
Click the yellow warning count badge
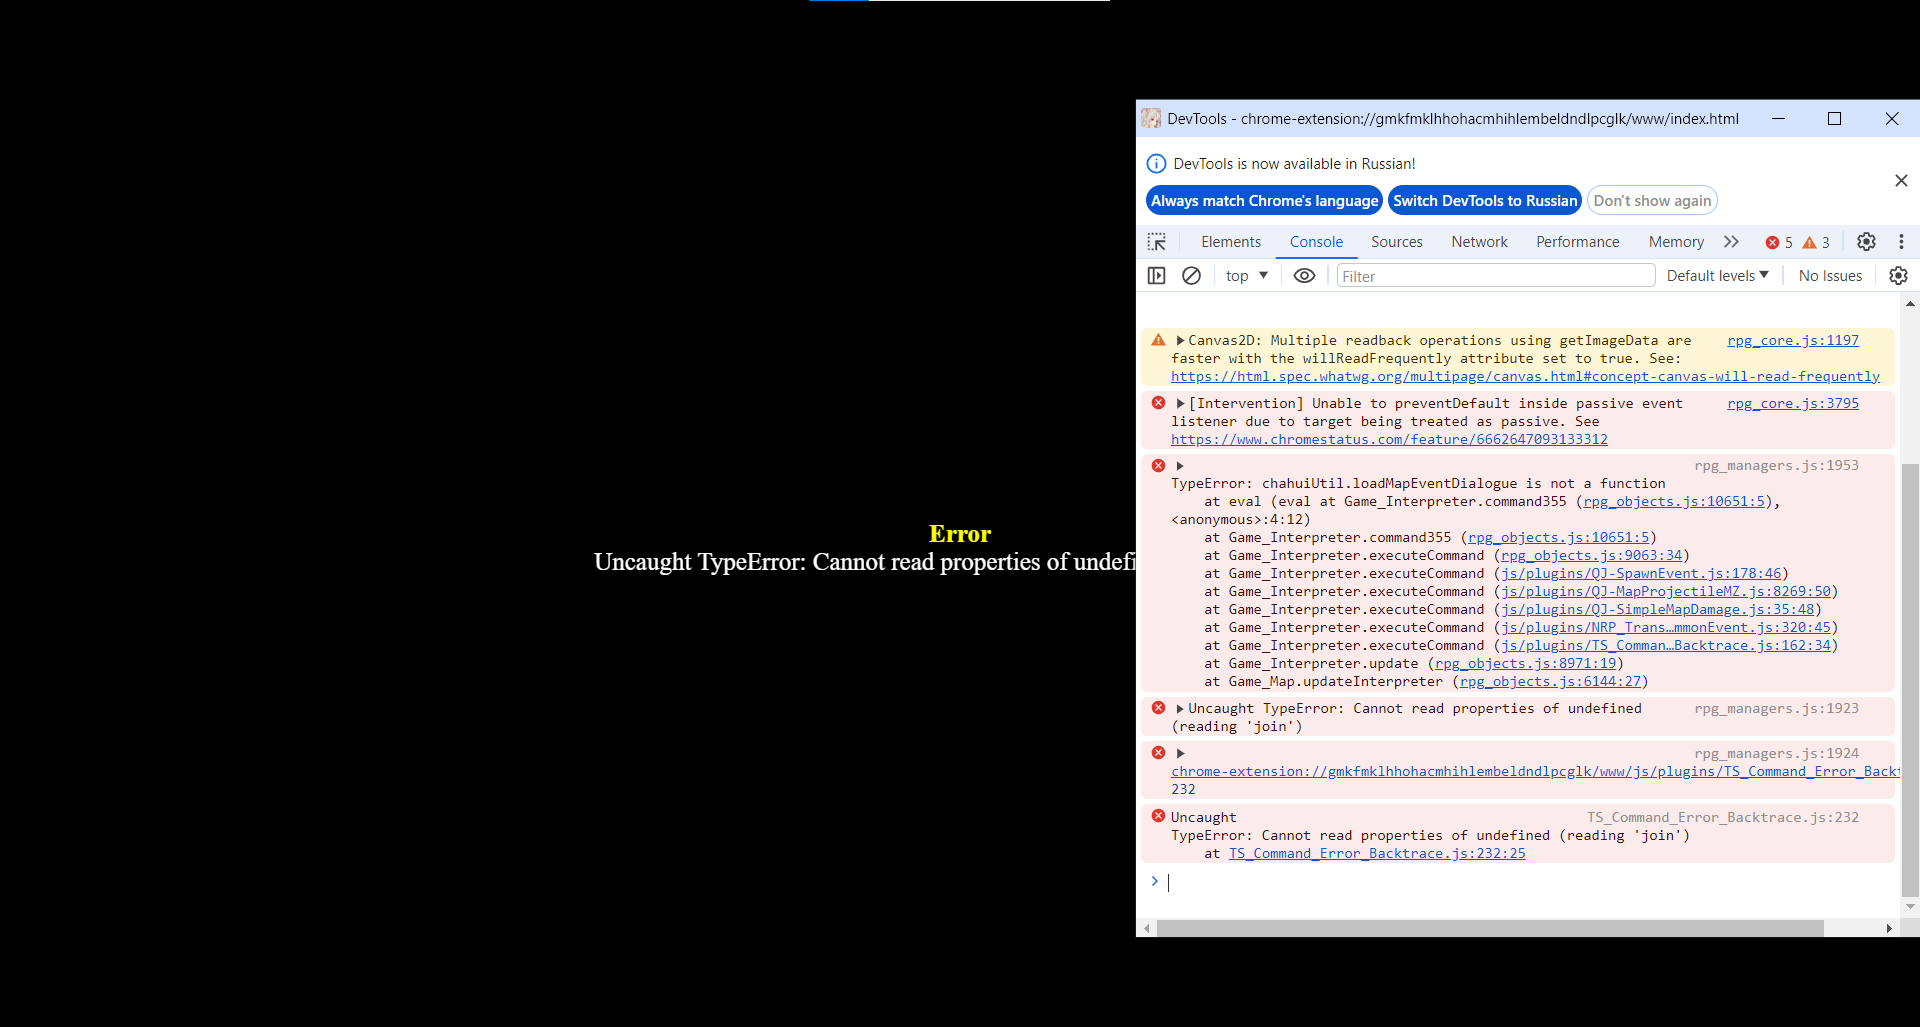click(1816, 243)
